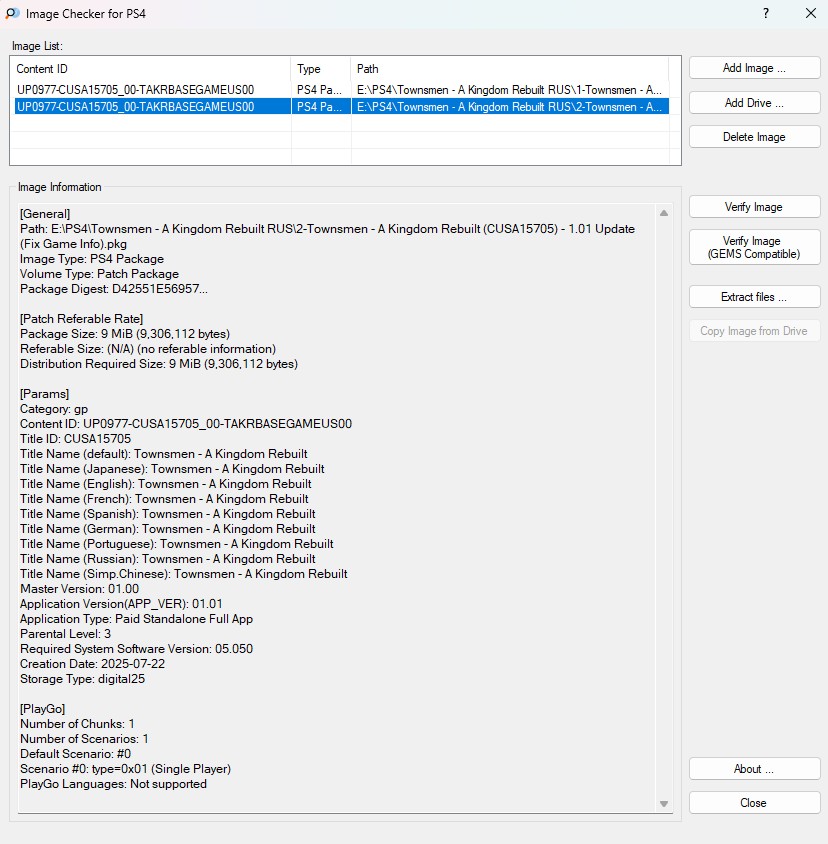Select the highlighted row with path 2-Townsmen
Screen dimensions: 828x844
[x=342, y=107]
